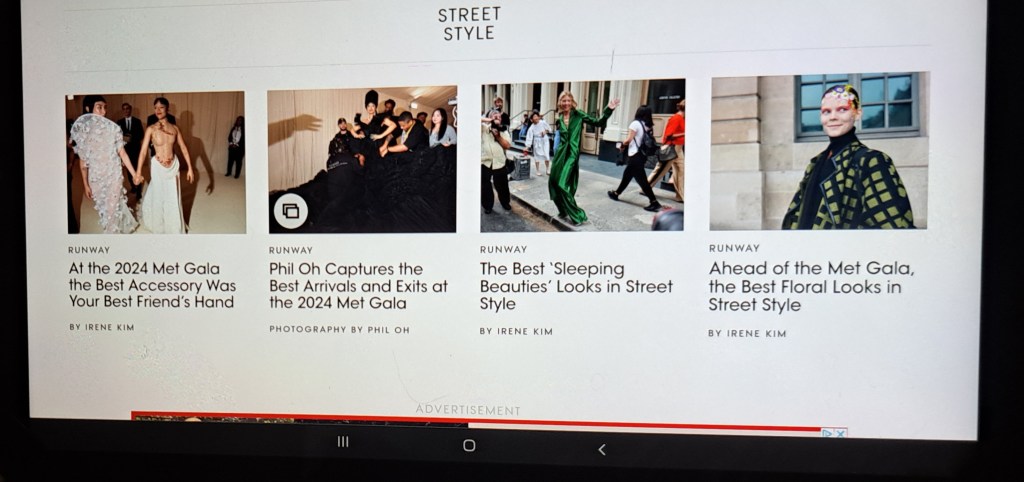
Task: Select the Runway tag above Sleeping Beauties article
Action: click(500, 250)
